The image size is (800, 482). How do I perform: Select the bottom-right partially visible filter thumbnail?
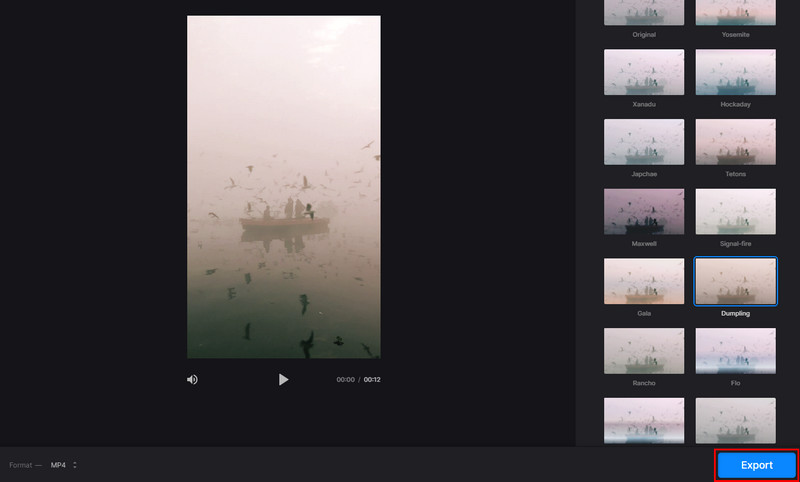pyautogui.click(x=735, y=420)
